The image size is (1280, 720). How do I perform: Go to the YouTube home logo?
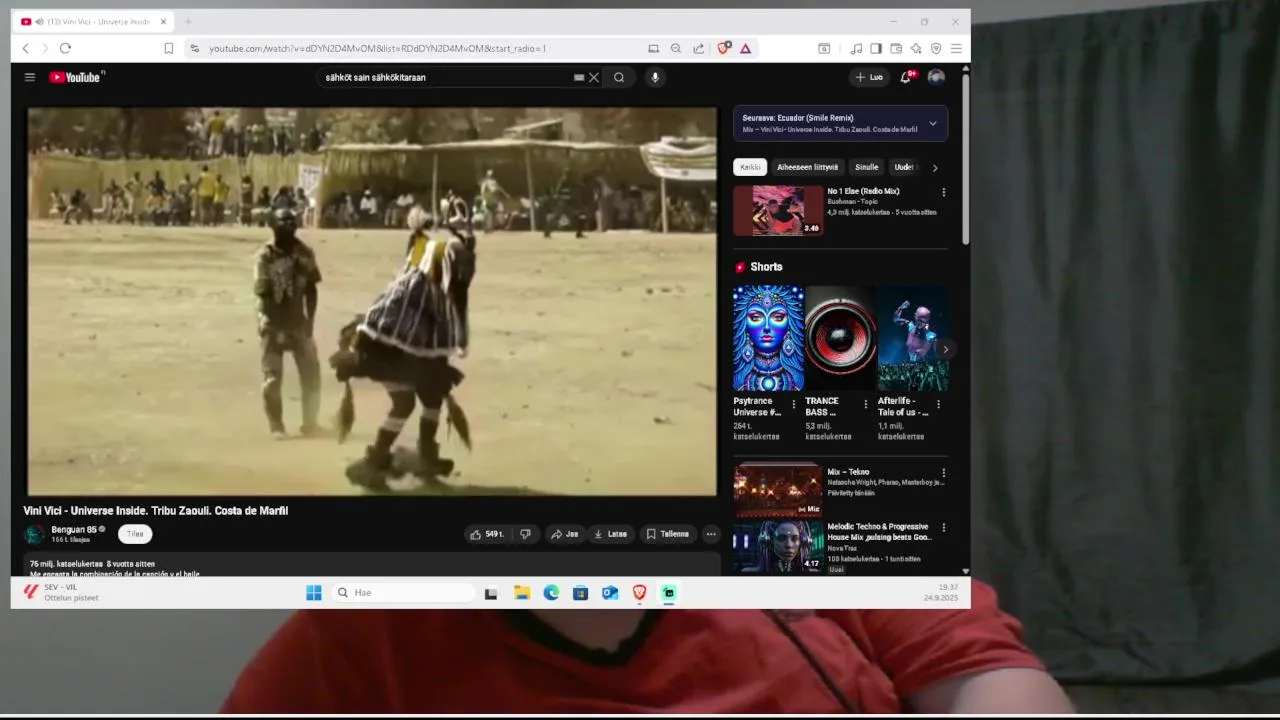pos(76,77)
